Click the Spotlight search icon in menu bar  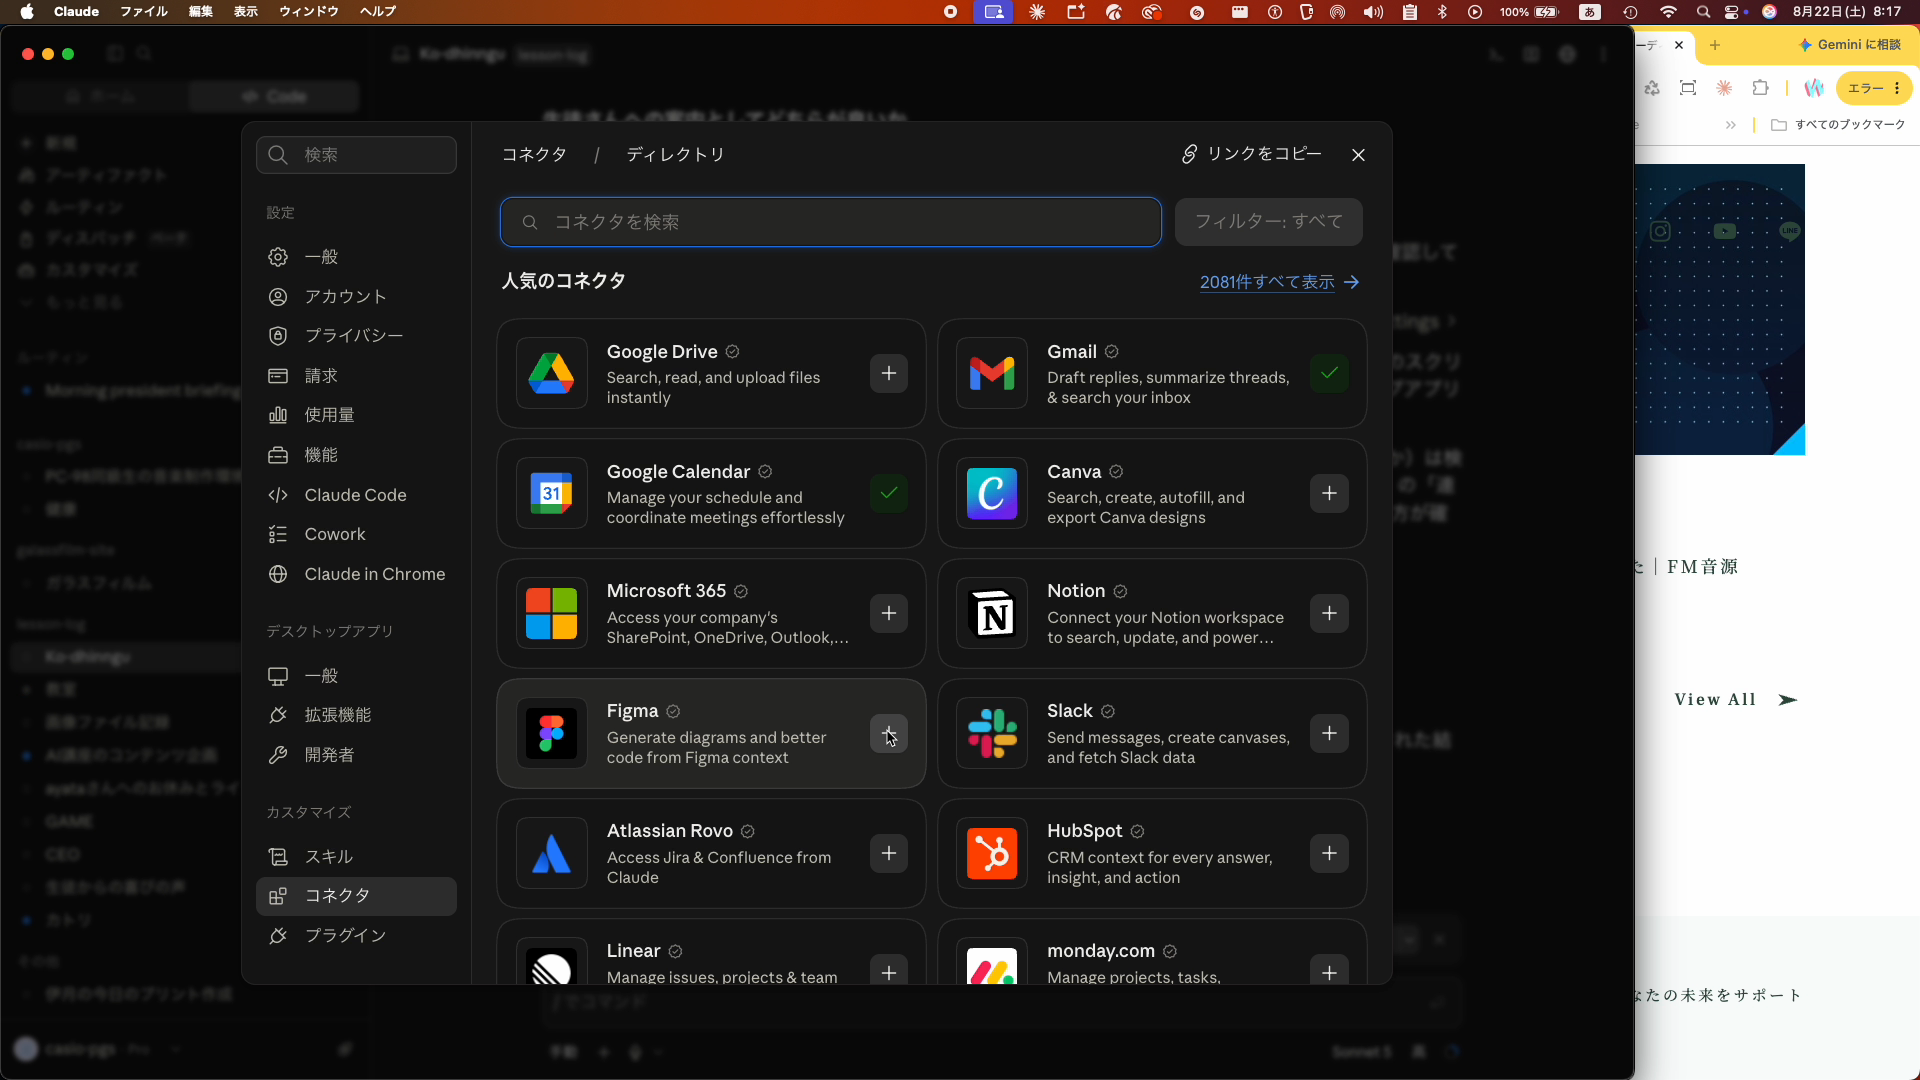tap(1703, 12)
